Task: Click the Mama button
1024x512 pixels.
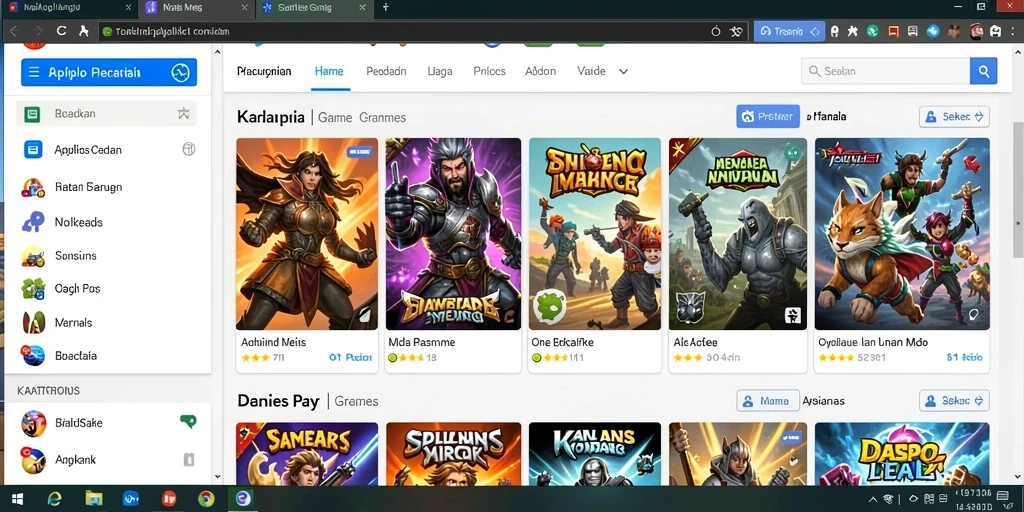Action: [768, 401]
